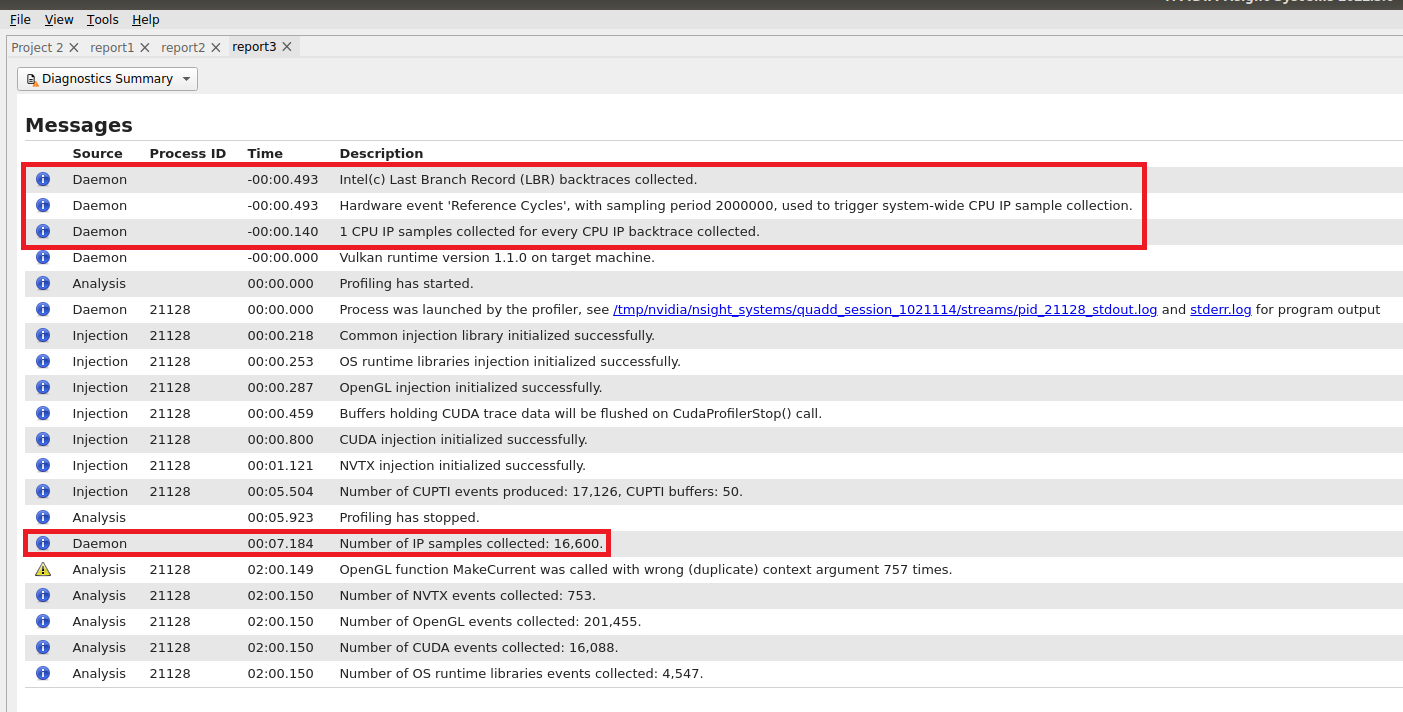
Task: Click the info icon on the IP samples collected row
Action: [x=43, y=543]
